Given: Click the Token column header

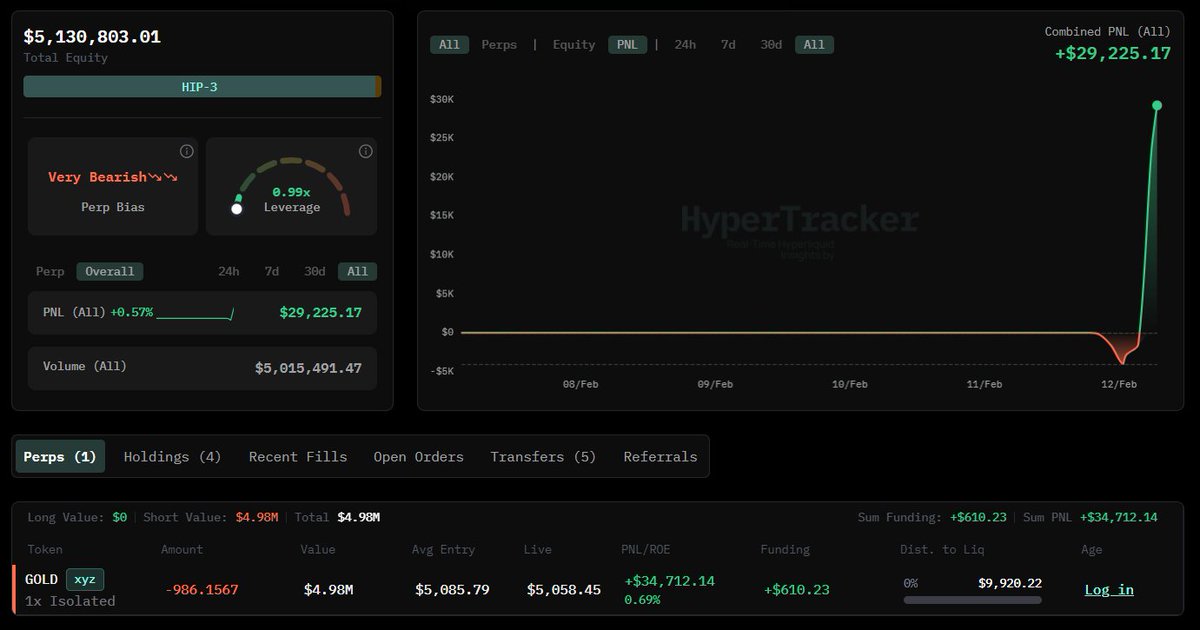Looking at the screenshot, I should pyautogui.click(x=45, y=549).
